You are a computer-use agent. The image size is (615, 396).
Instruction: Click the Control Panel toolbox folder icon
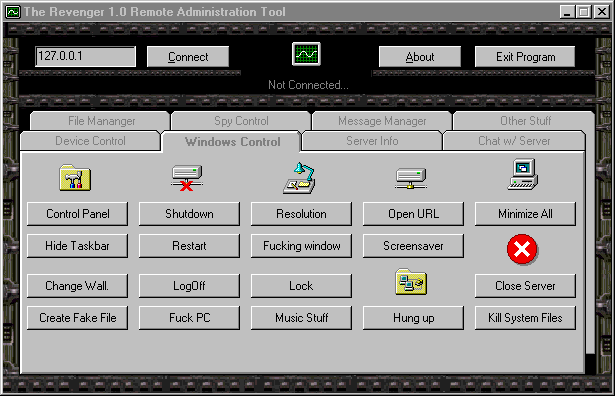click(75, 178)
